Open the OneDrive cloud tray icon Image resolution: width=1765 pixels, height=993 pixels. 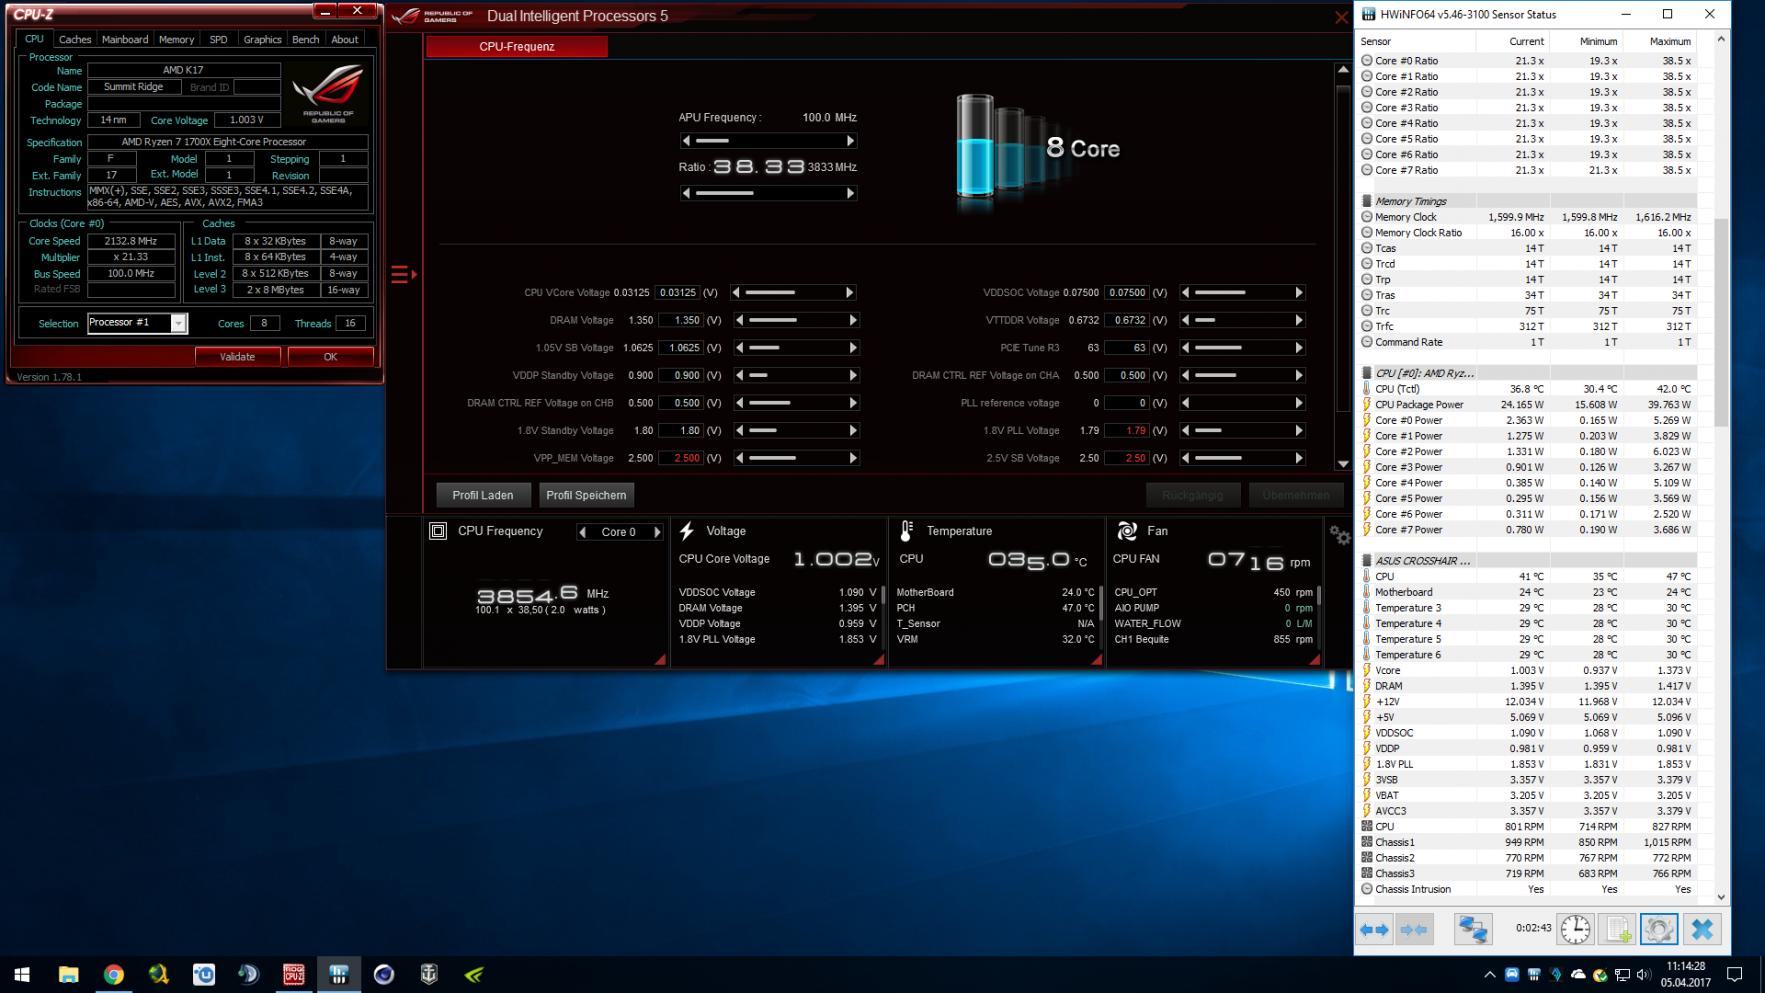[1577, 975]
